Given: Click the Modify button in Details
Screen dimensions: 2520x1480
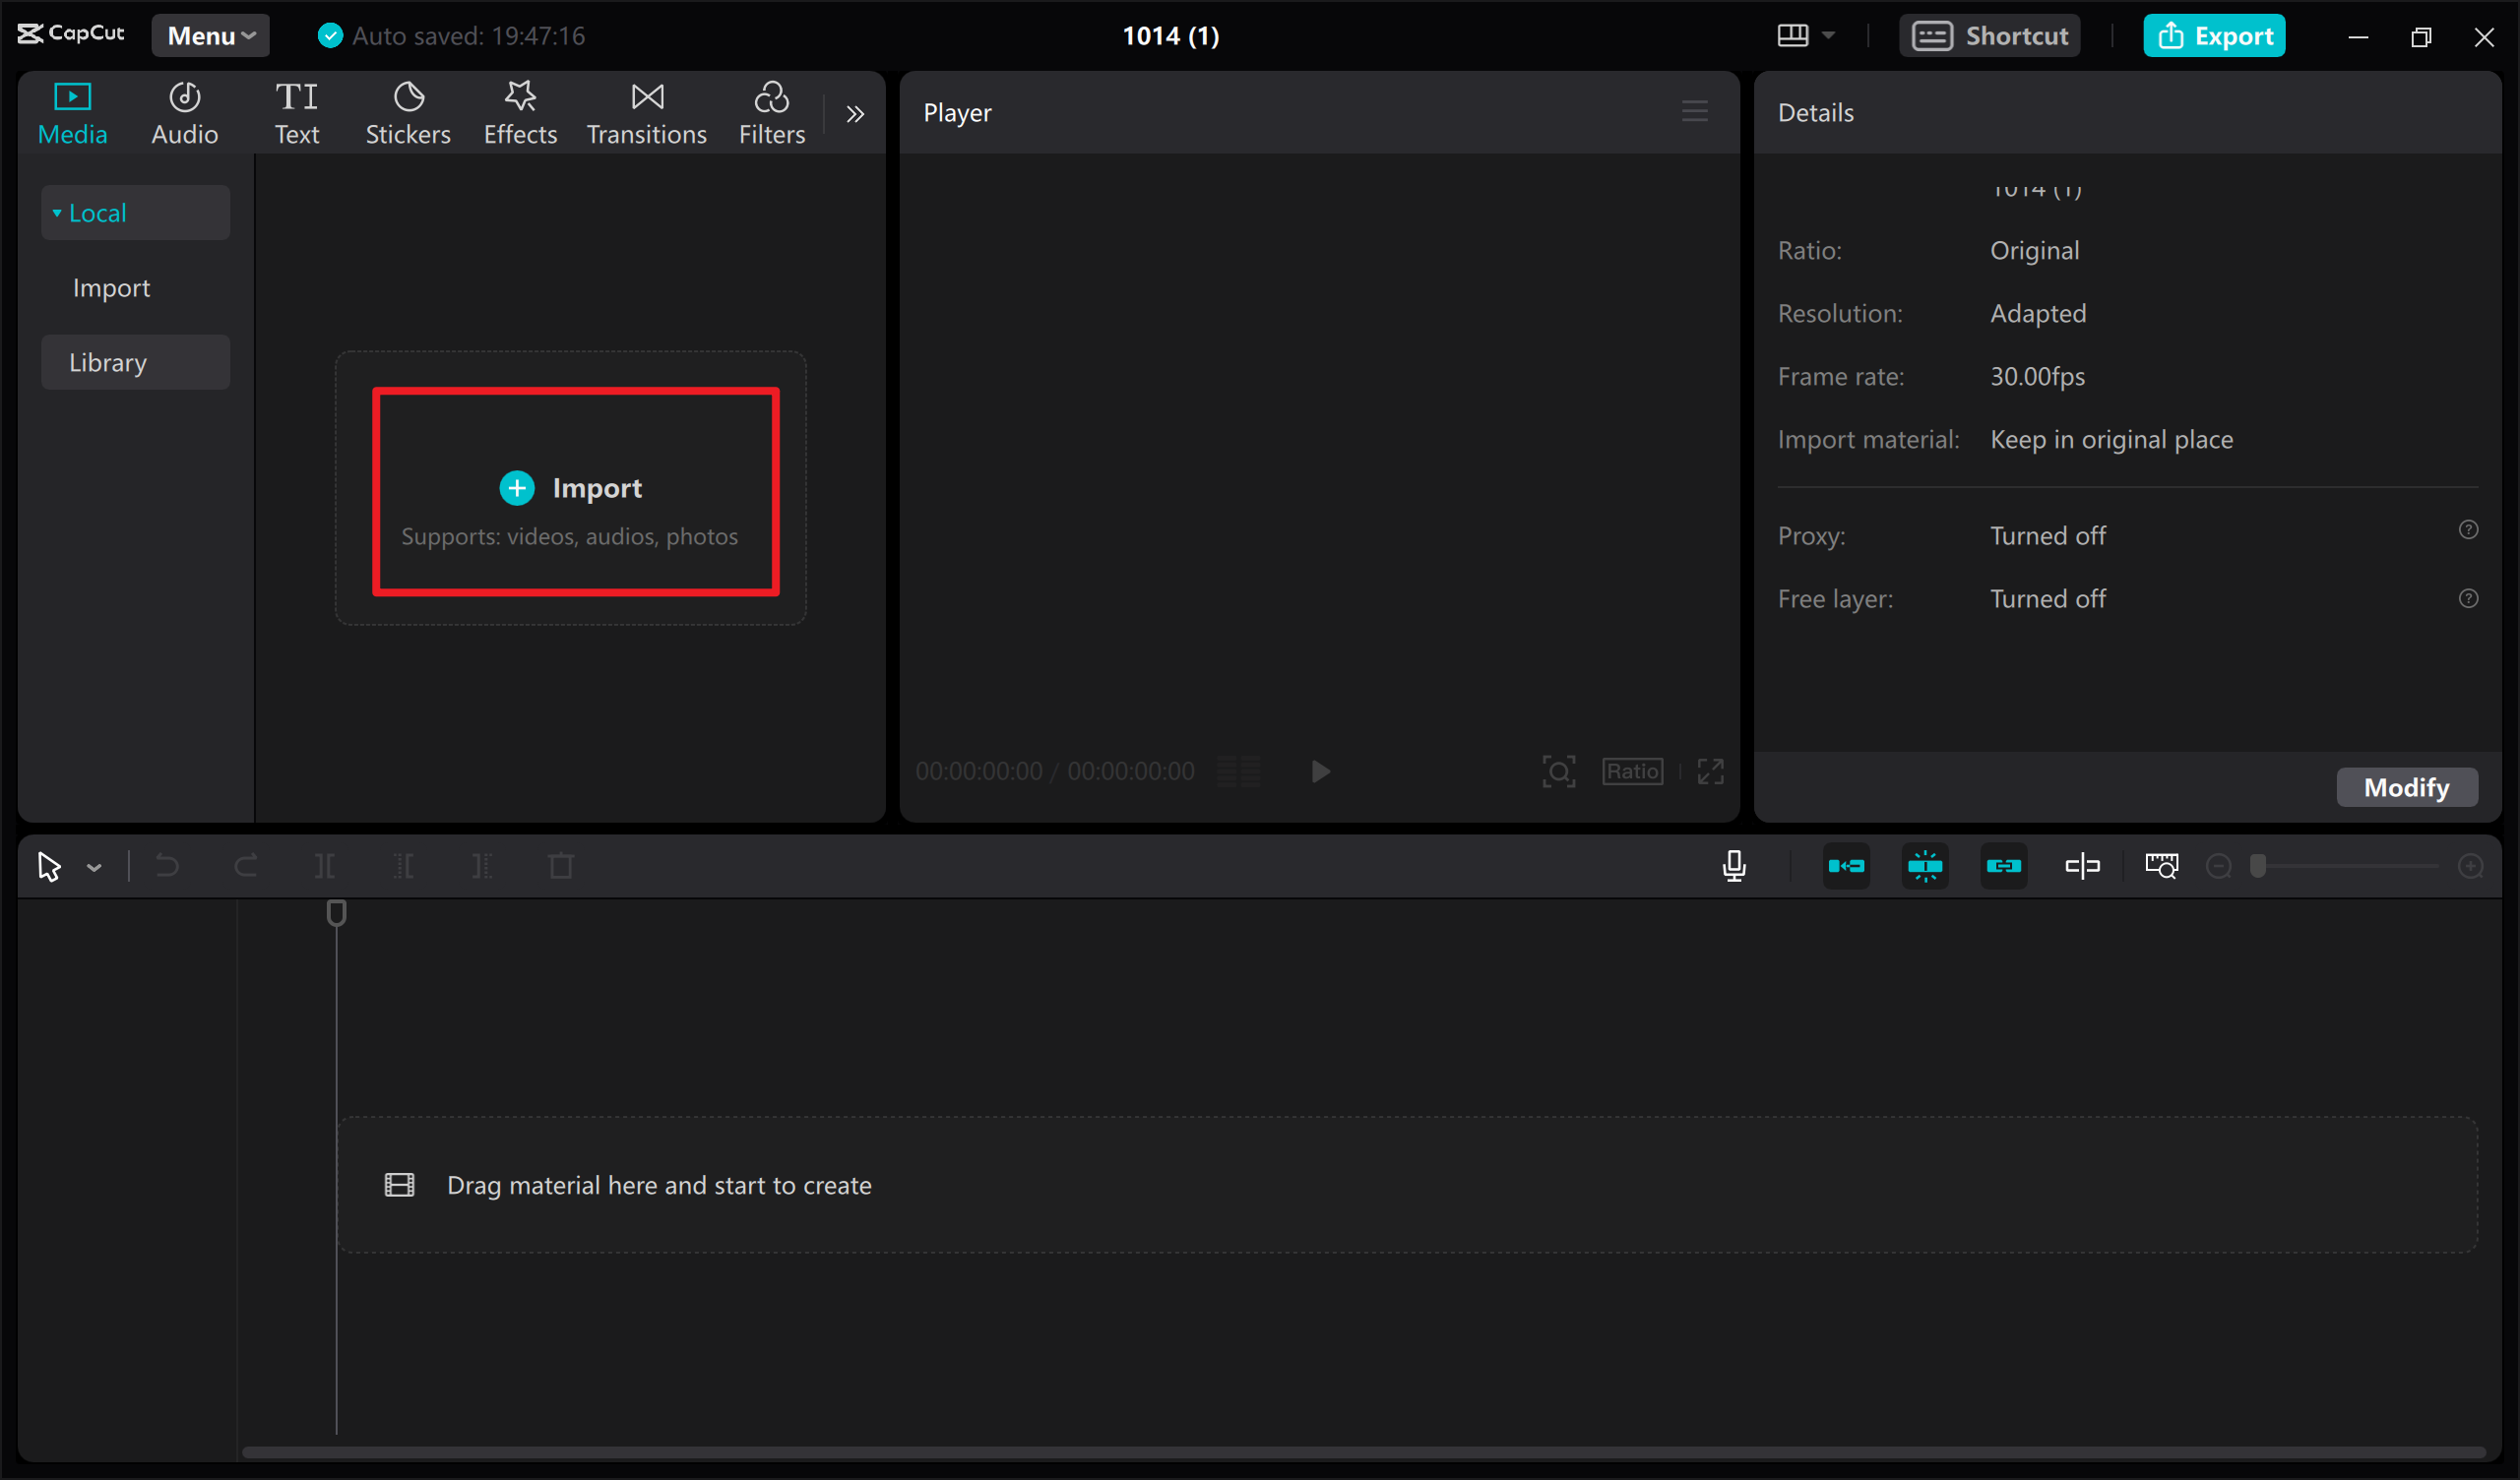Looking at the screenshot, I should [2406, 787].
